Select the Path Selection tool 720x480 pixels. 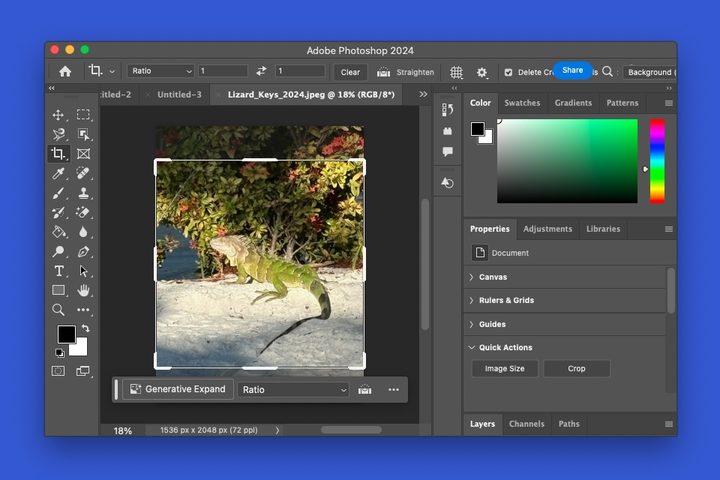[x=83, y=271]
